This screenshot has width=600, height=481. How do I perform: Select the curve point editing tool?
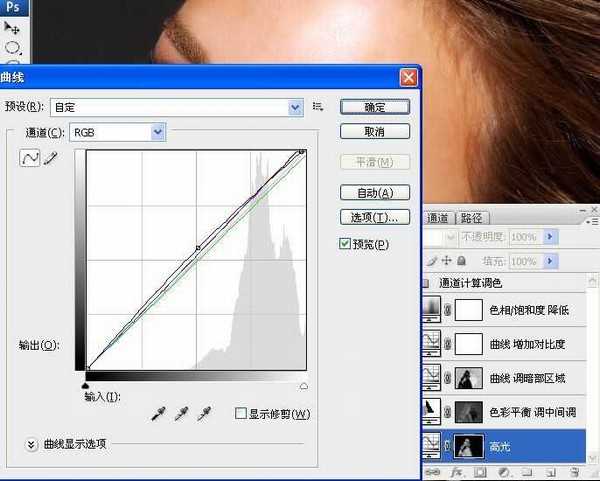pyautogui.click(x=30, y=159)
